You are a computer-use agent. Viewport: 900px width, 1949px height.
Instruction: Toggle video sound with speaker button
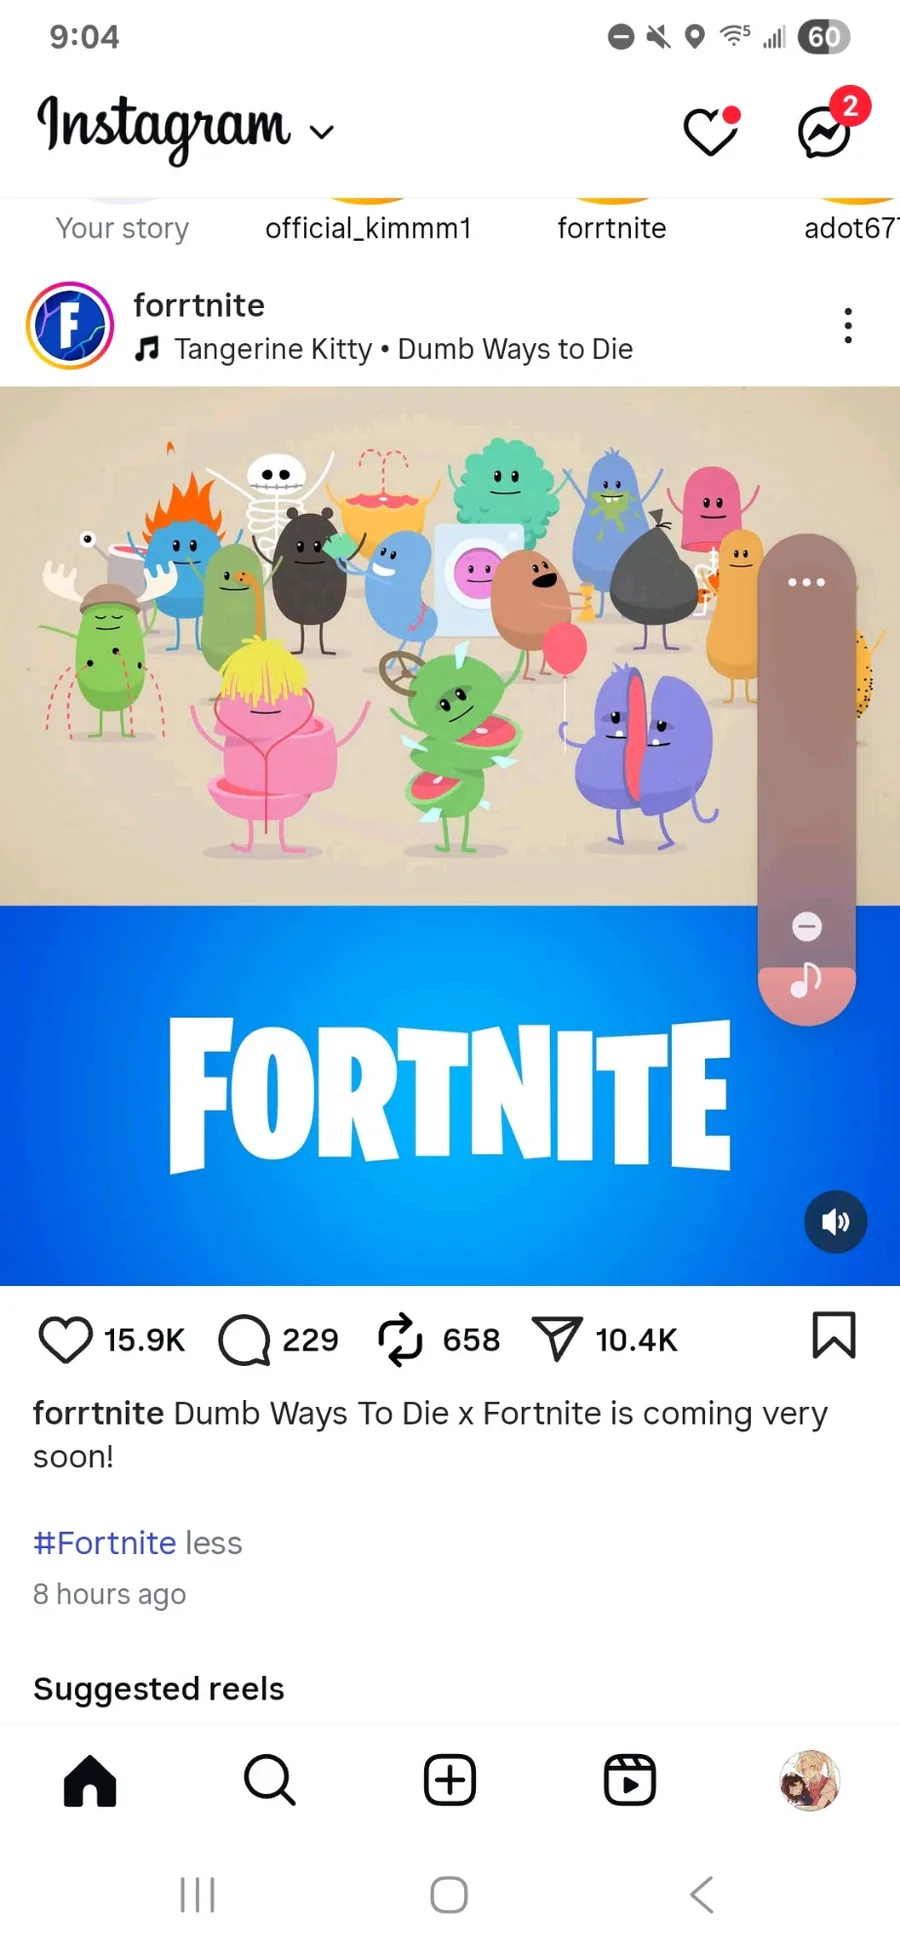pyautogui.click(x=835, y=1221)
